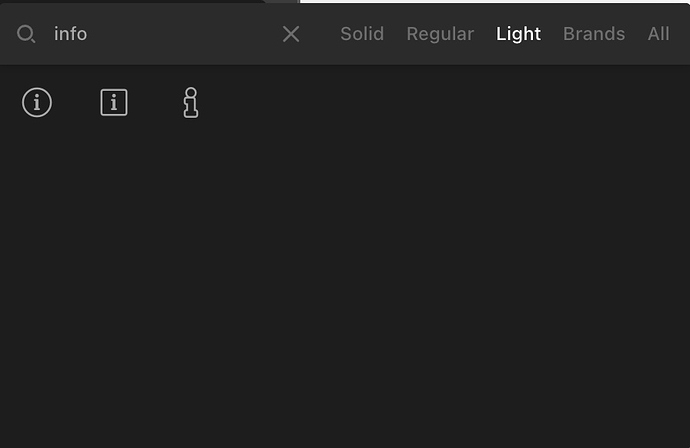690x448 pixels.
Task: Select the Light style tab
Action: 518,34
